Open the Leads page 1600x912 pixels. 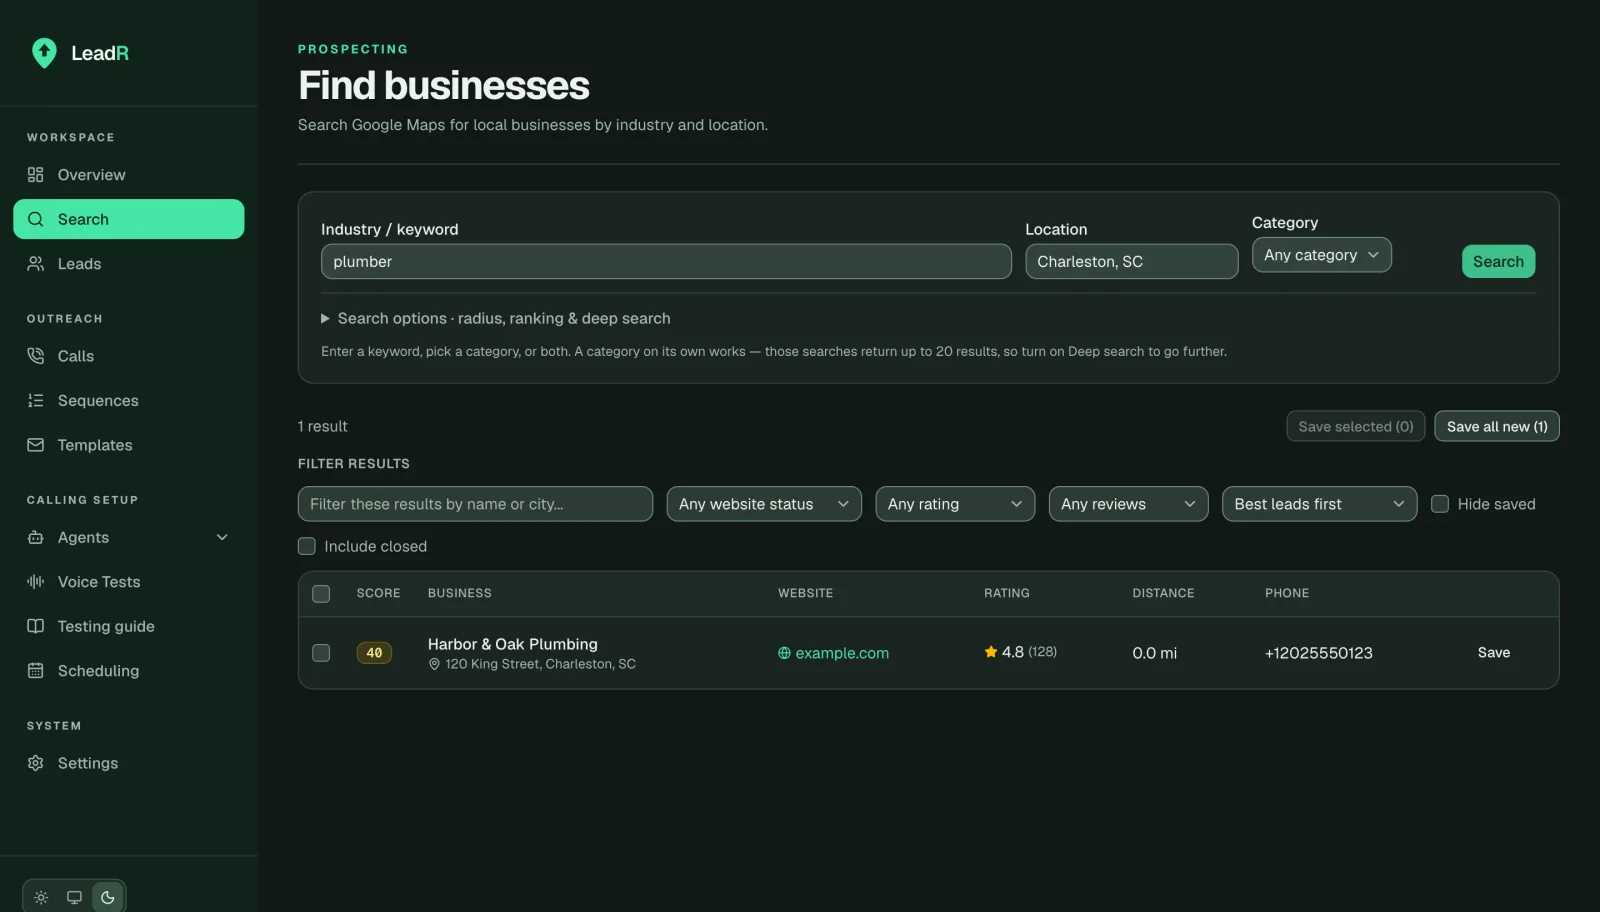pos(128,264)
